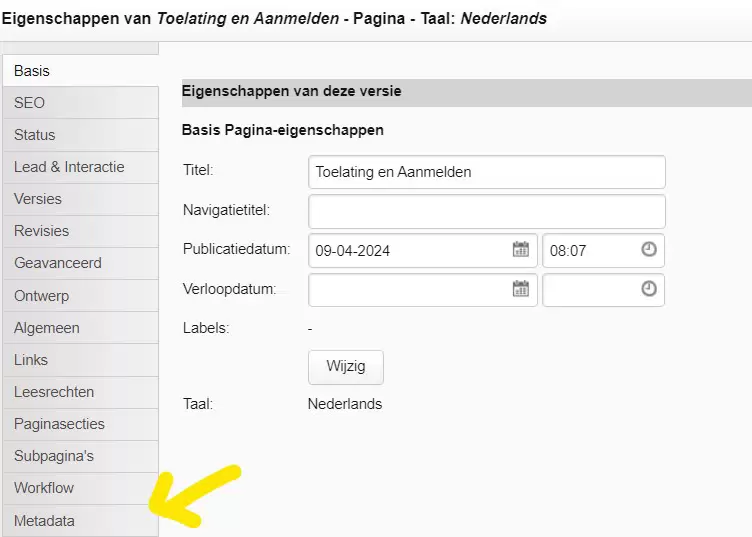Focus the Navigatietitel input field

486,211
